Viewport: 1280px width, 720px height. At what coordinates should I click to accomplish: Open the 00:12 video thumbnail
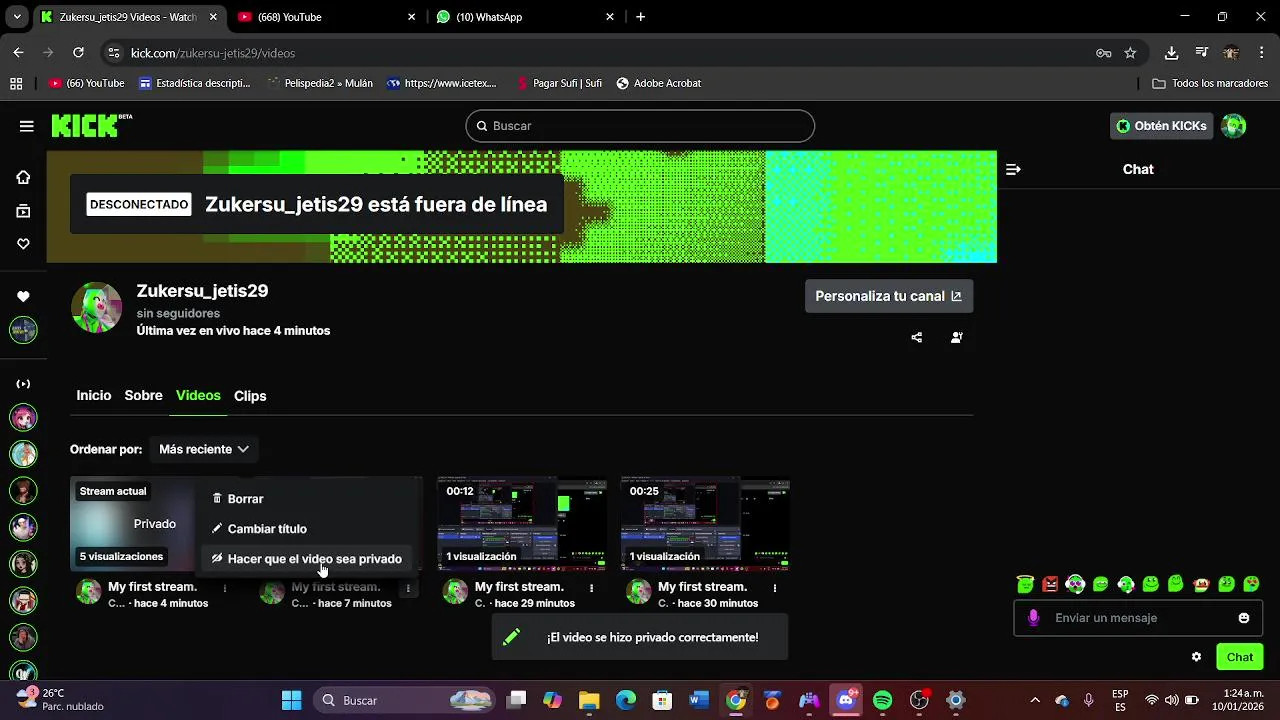tap(522, 524)
